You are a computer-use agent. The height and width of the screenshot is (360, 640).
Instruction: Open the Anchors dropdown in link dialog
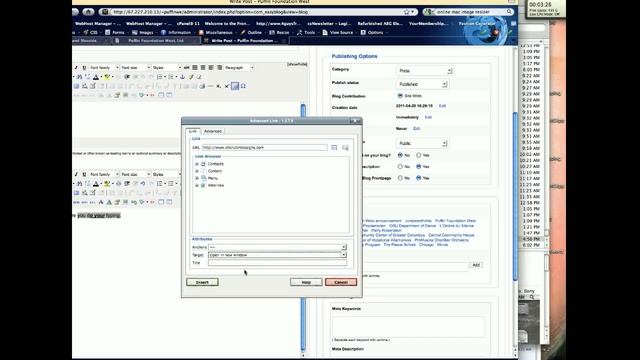pyautogui.click(x=277, y=247)
